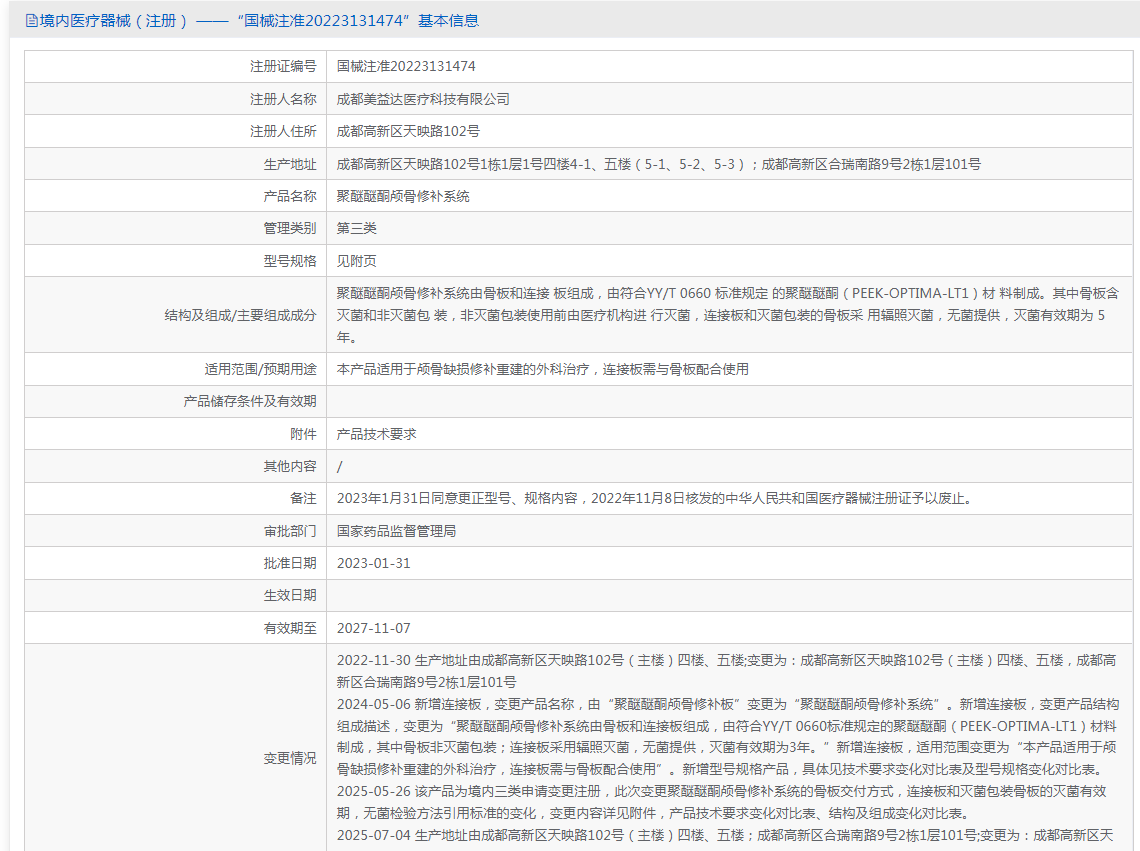Select company name 成都美益达医疗科技有限公司
This screenshot has width=1140, height=851.
click(x=423, y=99)
